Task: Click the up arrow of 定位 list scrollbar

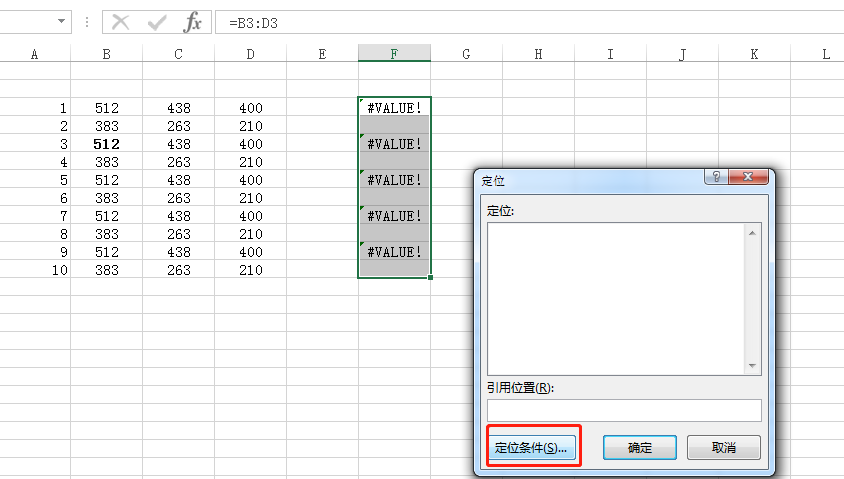Action: tap(752, 233)
